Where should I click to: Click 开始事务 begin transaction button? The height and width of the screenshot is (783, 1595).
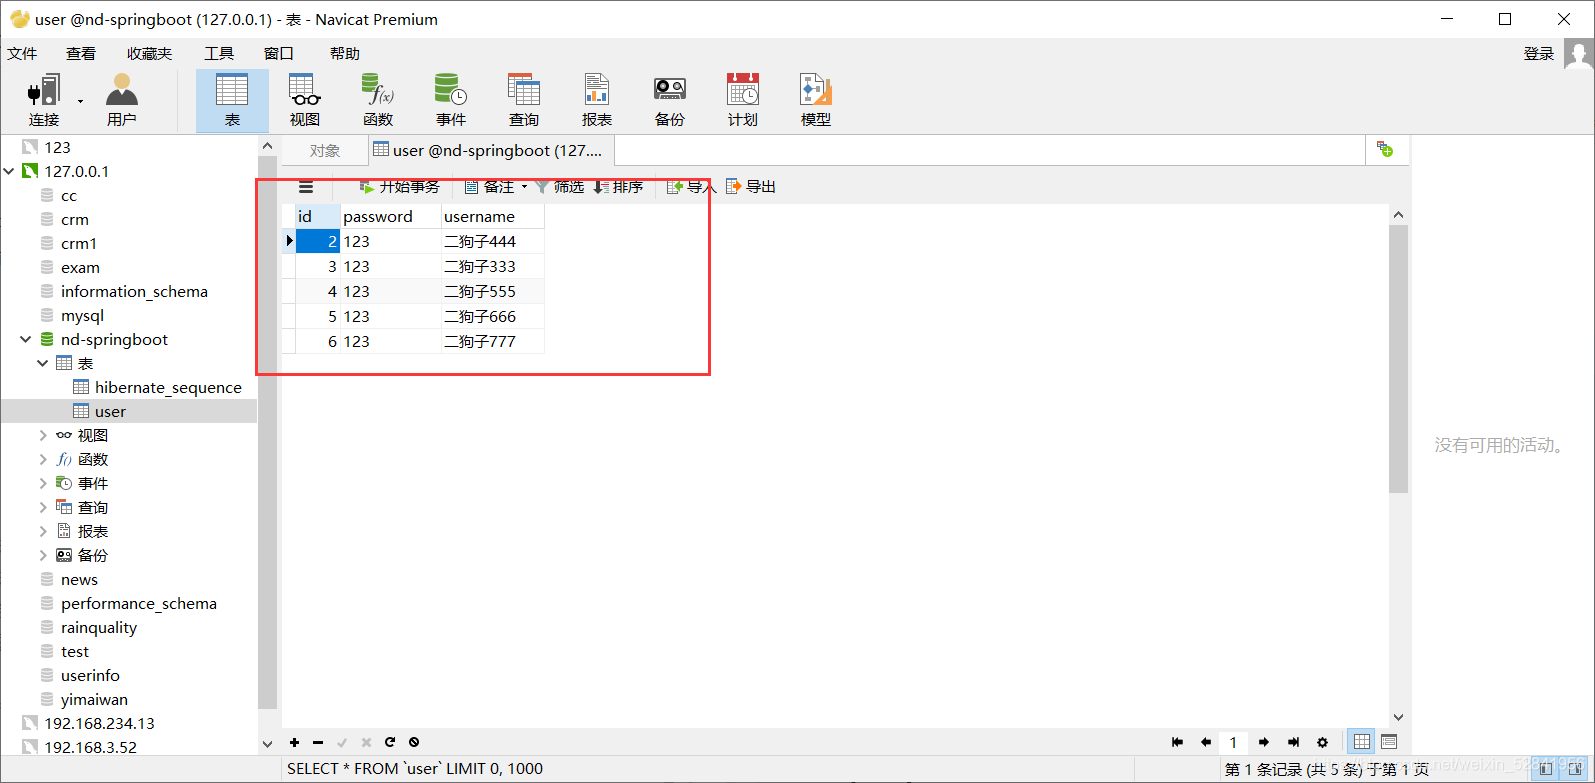click(x=400, y=187)
